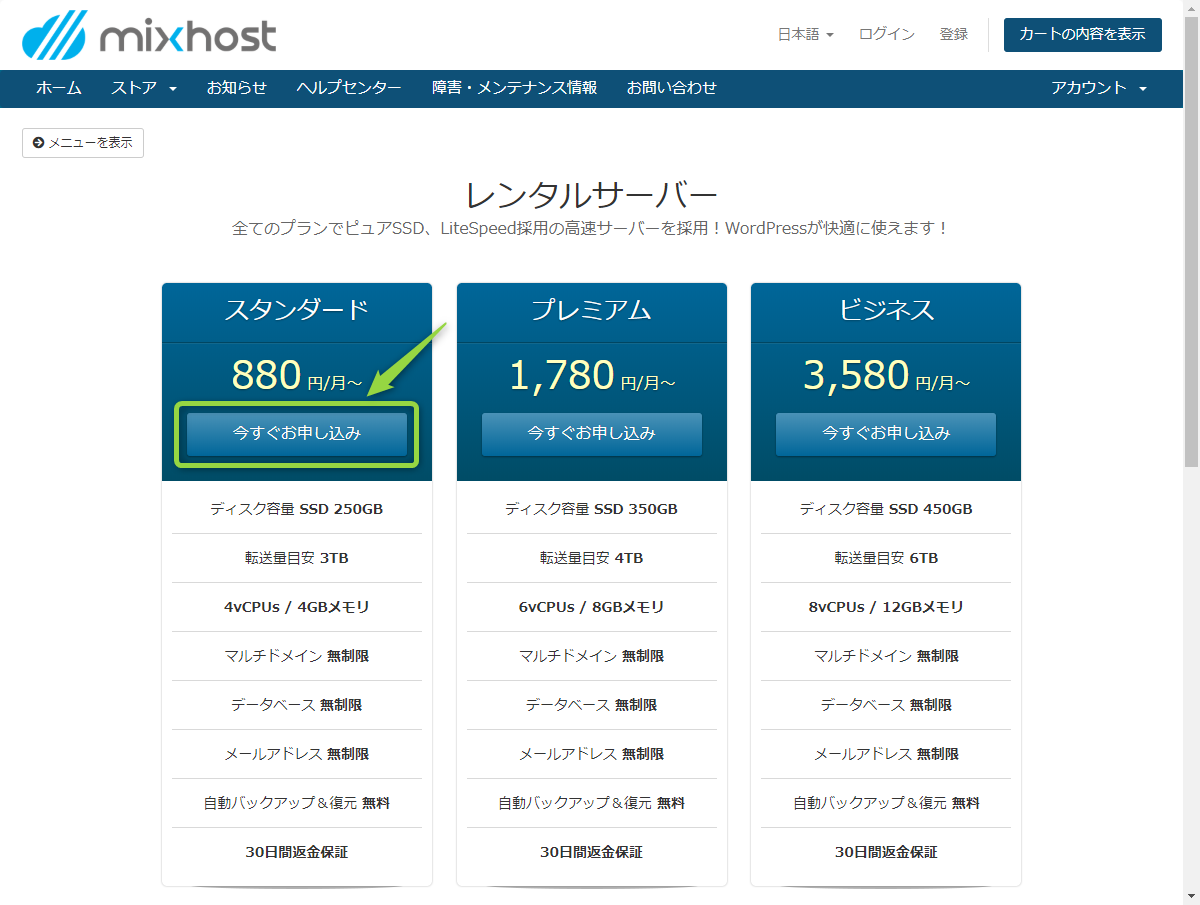Click 転送量目安 6TB text
The height and width of the screenshot is (905, 1200).
[886, 558]
